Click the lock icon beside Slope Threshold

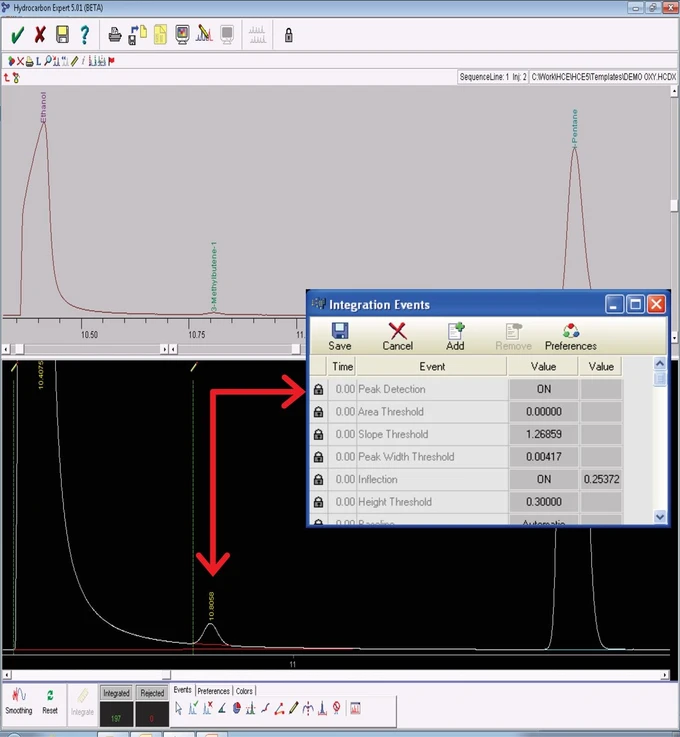pyautogui.click(x=318, y=435)
